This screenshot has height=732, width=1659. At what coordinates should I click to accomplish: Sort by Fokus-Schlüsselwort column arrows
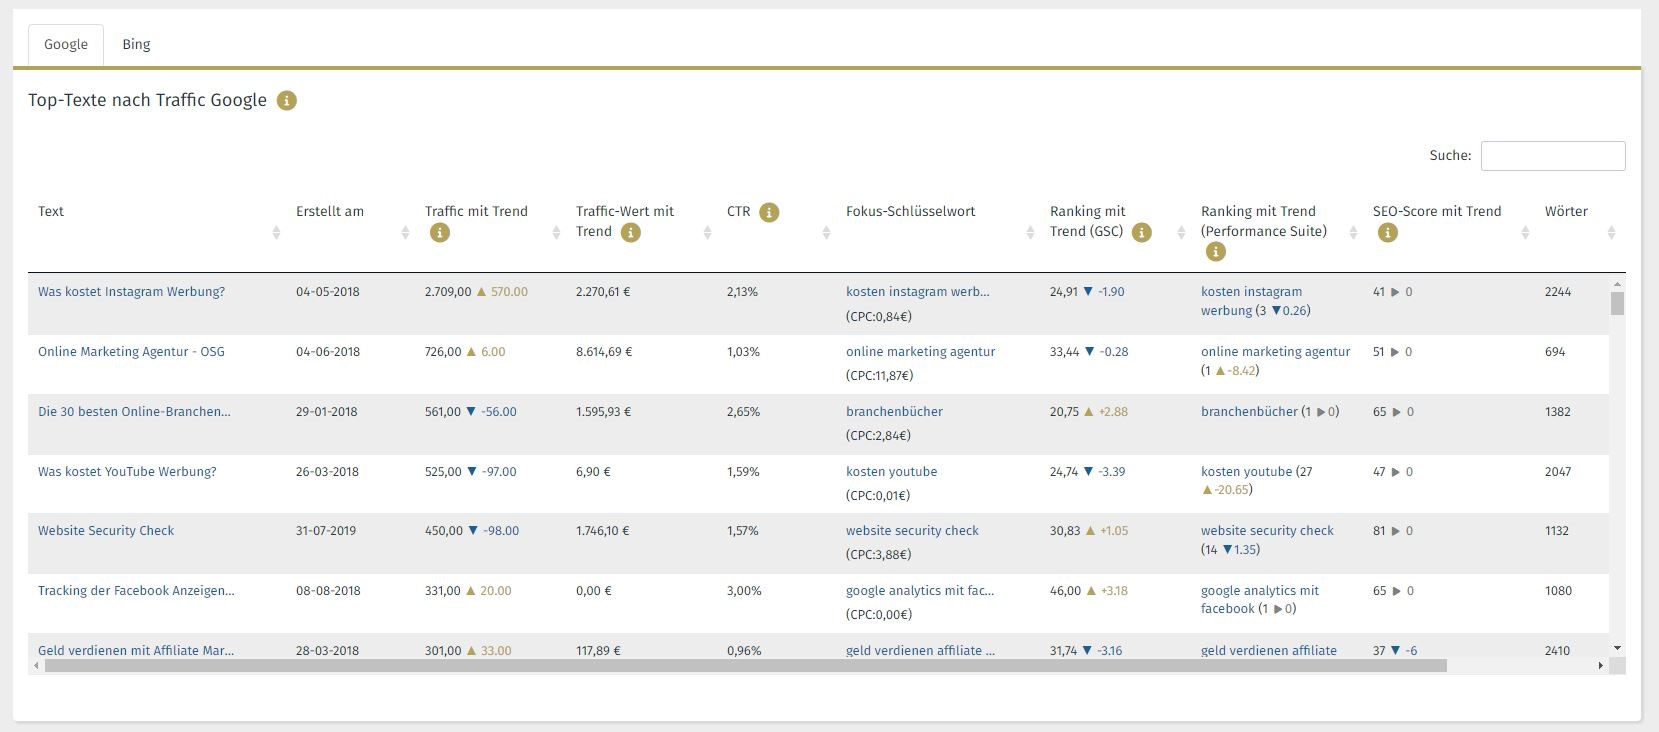point(1029,233)
